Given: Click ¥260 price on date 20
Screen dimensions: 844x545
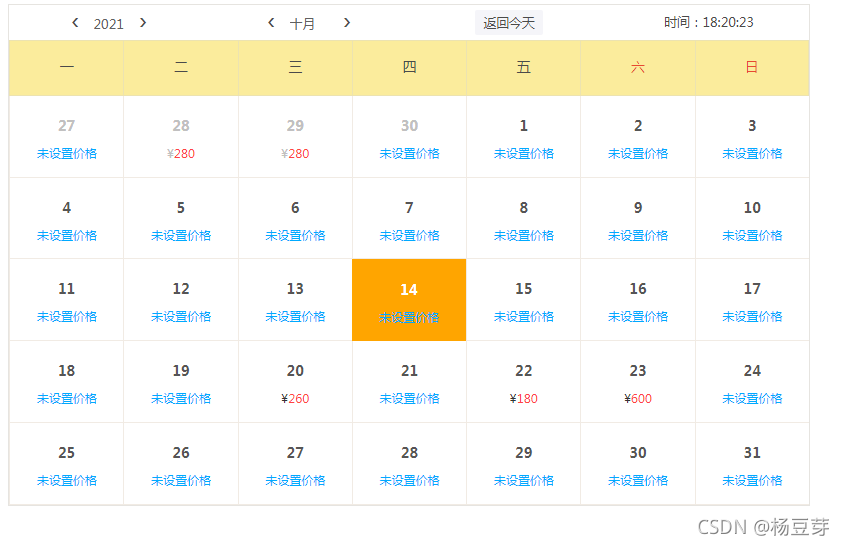Looking at the screenshot, I should click(x=295, y=399).
